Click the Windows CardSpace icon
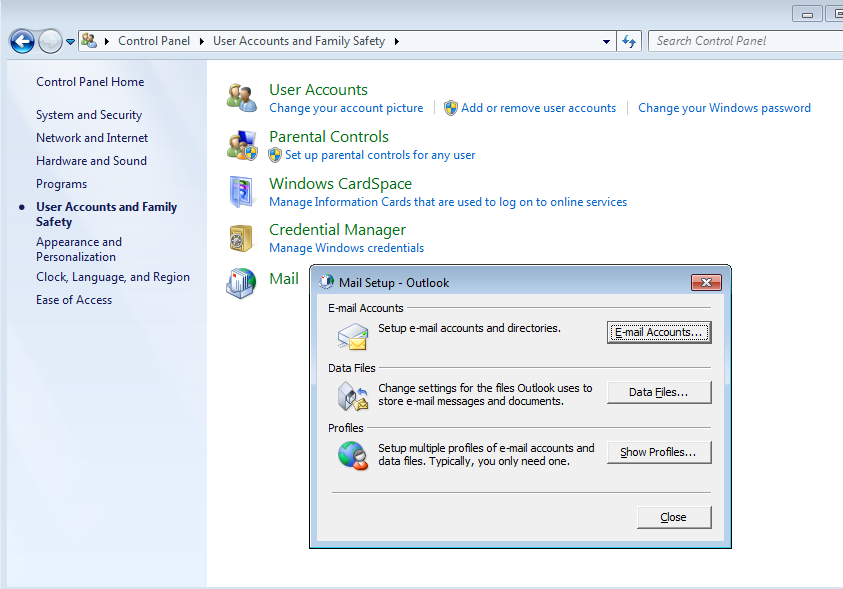 click(x=241, y=192)
